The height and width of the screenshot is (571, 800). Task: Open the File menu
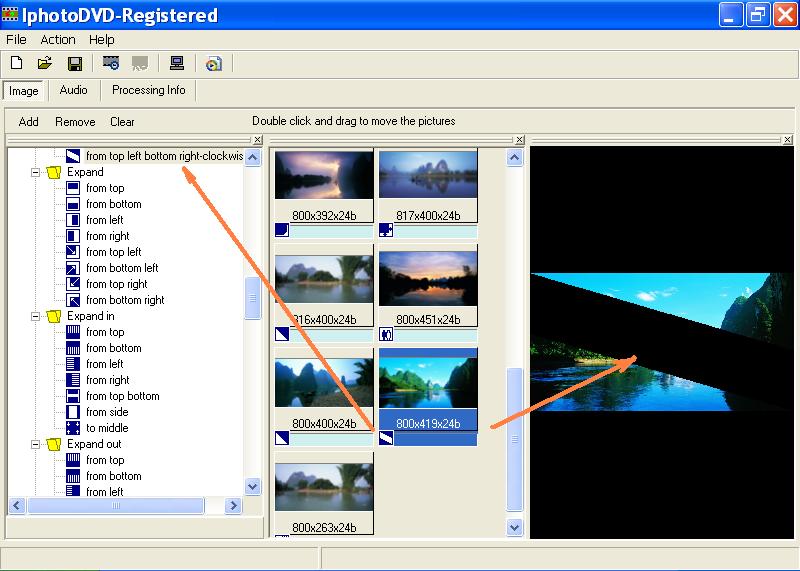coord(16,40)
